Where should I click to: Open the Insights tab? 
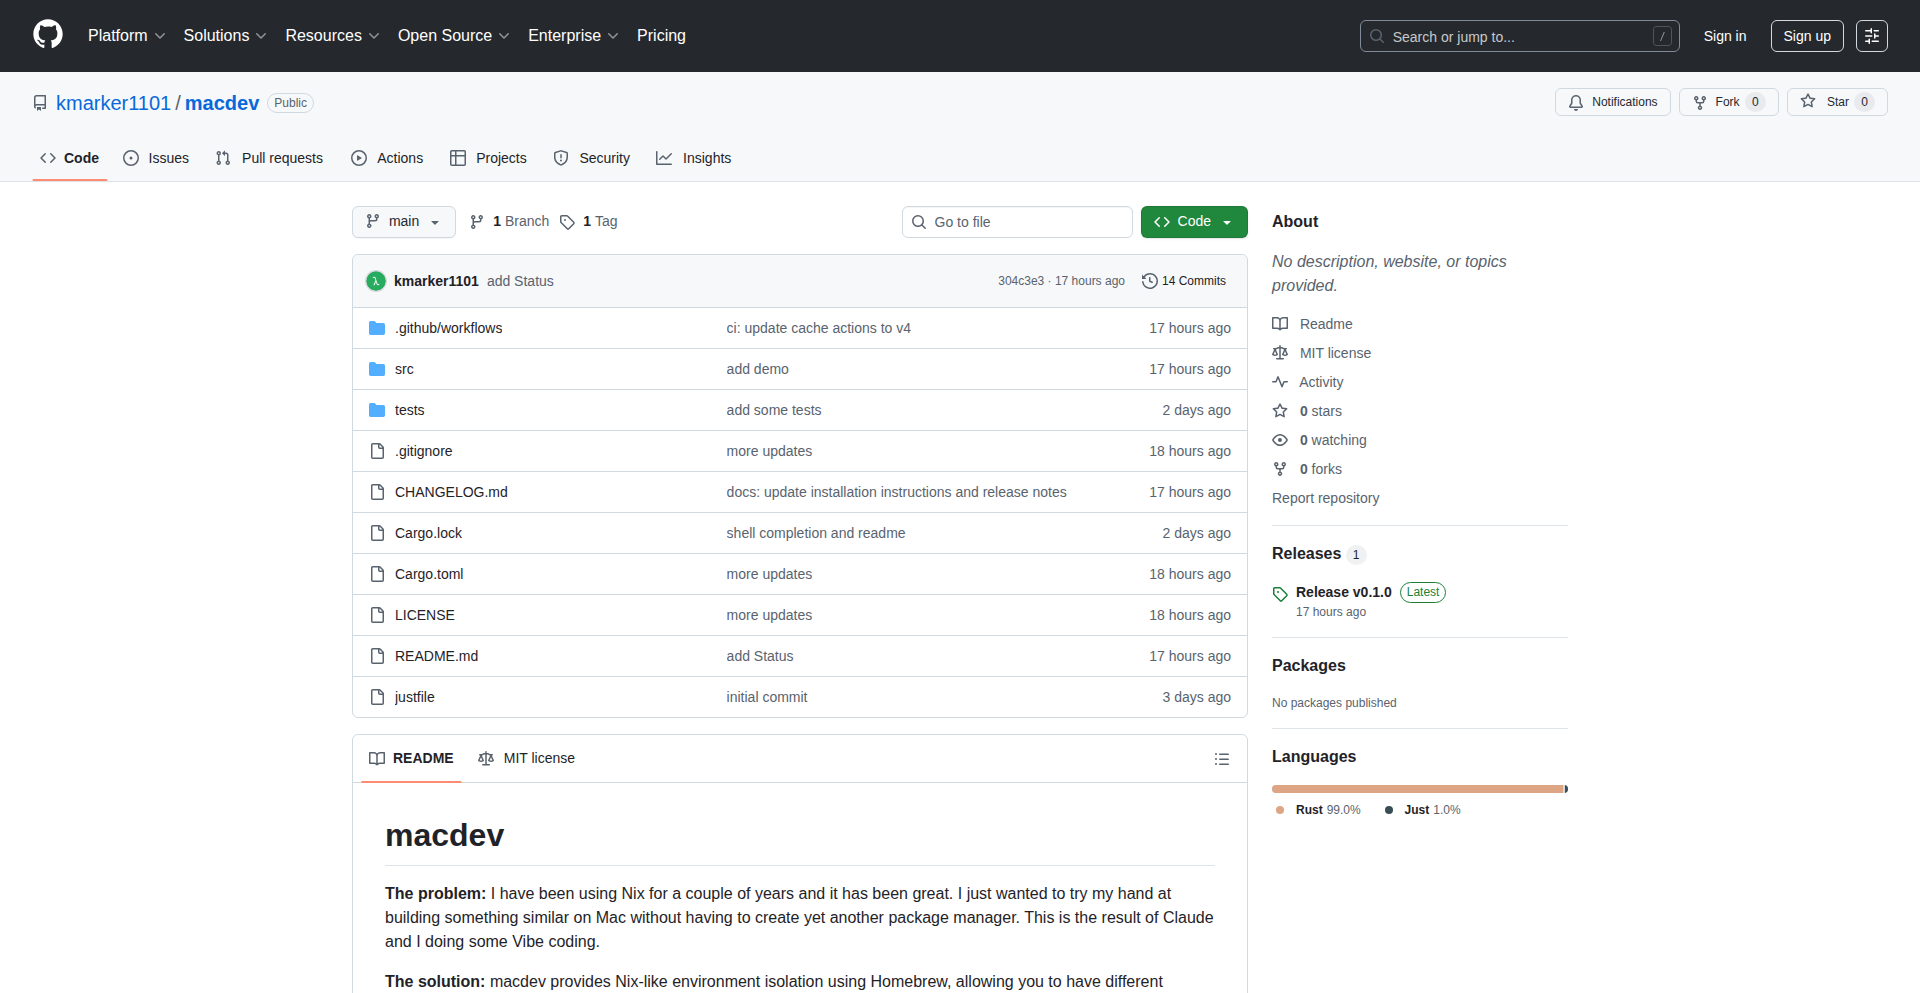tap(693, 158)
